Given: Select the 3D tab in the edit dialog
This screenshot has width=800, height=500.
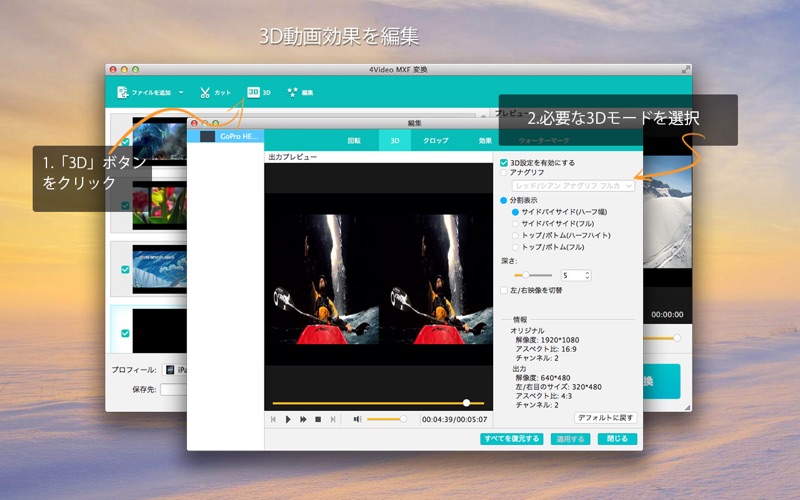Looking at the screenshot, I should pos(395,140).
